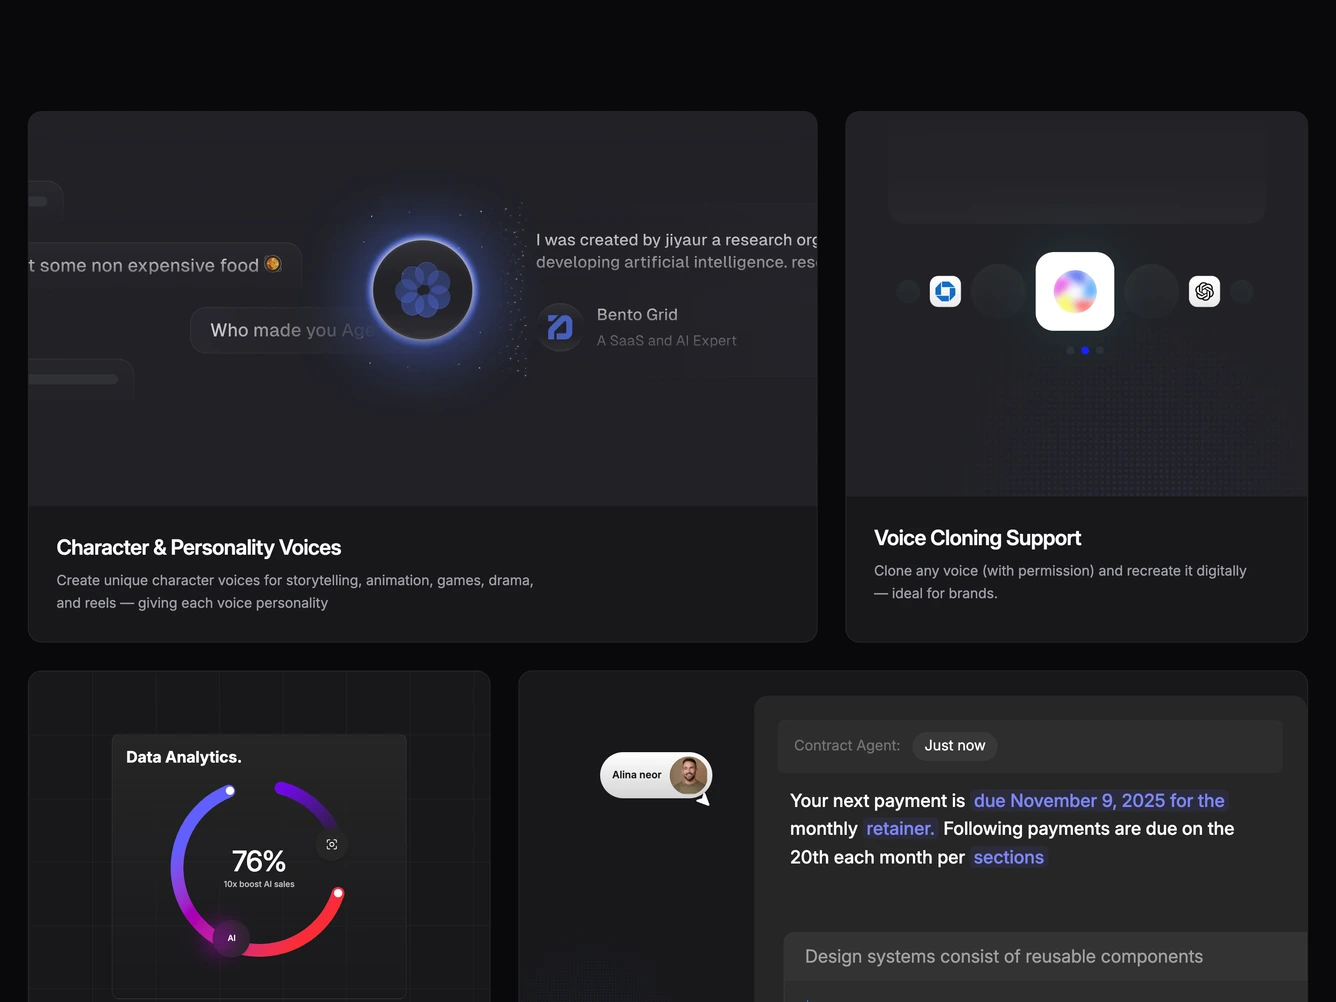Select the Chase bank logo icon

[945, 291]
